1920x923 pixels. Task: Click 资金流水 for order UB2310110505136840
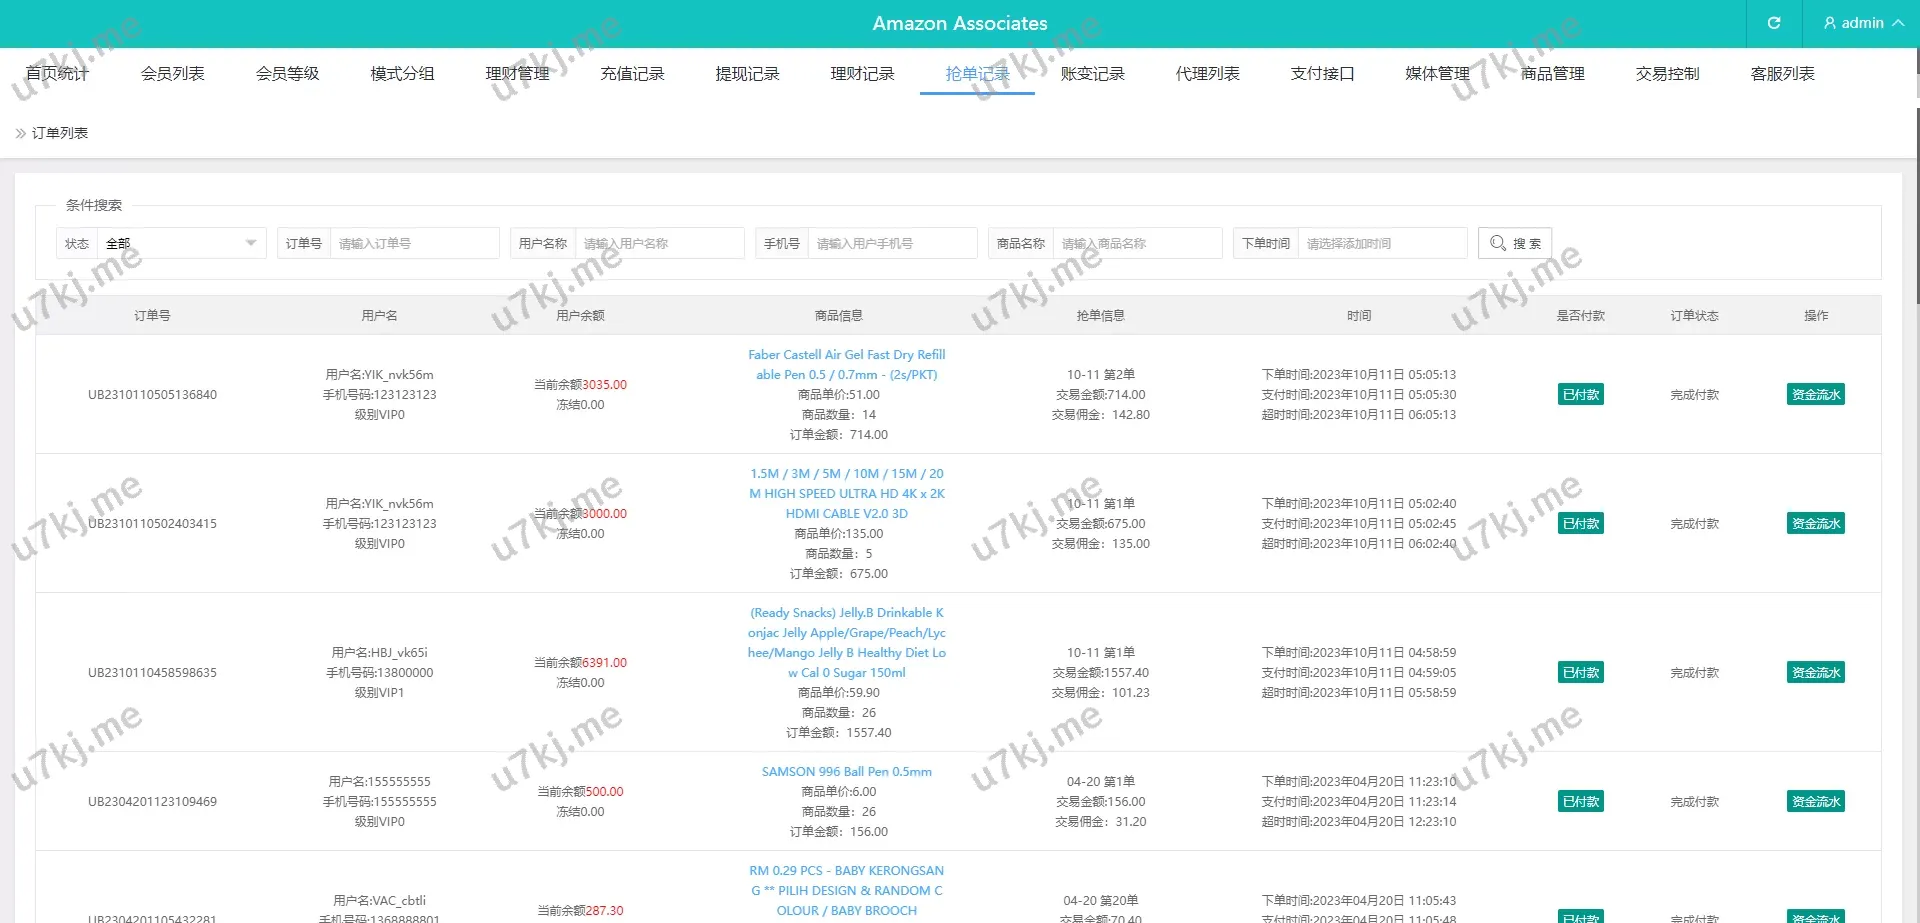click(x=1815, y=394)
